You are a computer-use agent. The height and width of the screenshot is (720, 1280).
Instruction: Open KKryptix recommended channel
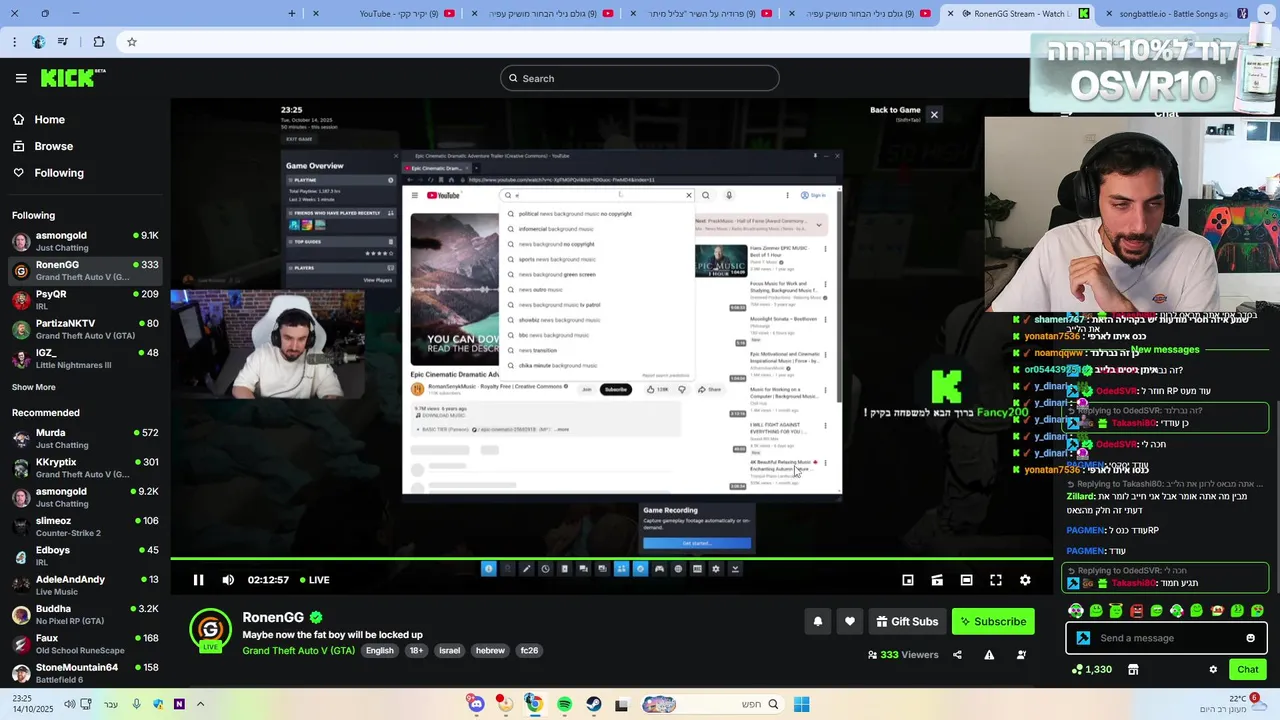85,468
